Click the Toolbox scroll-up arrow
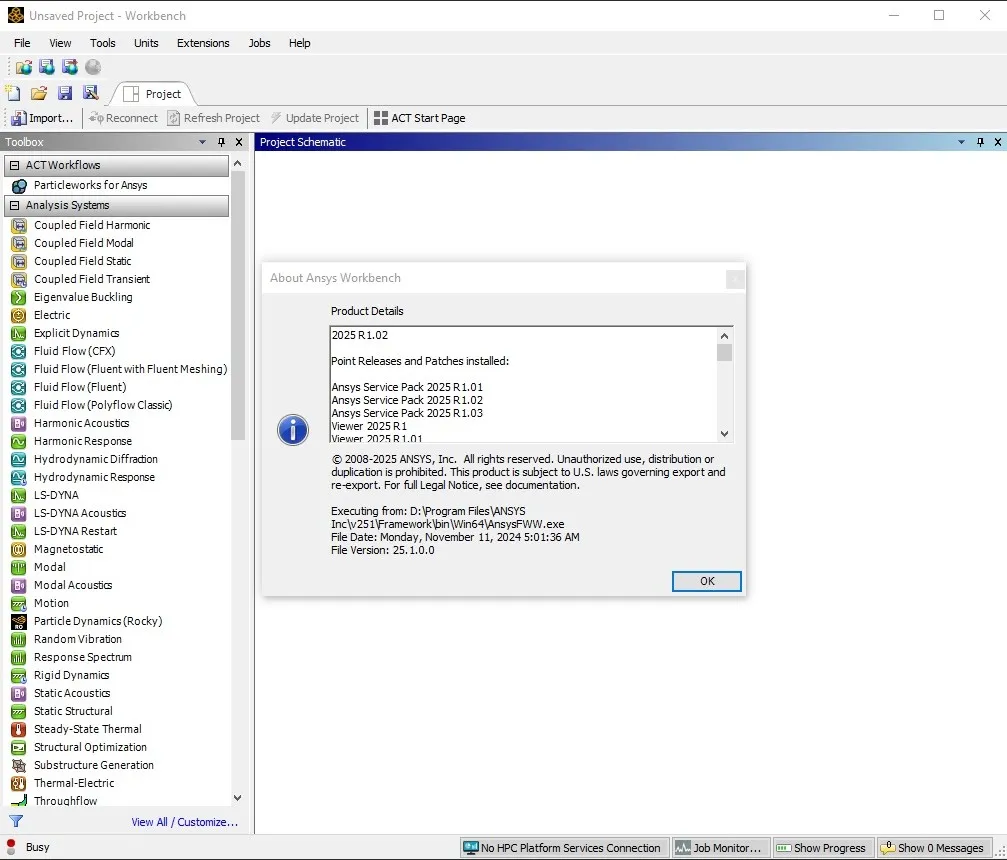The image size is (1007, 860). pyautogui.click(x=238, y=164)
